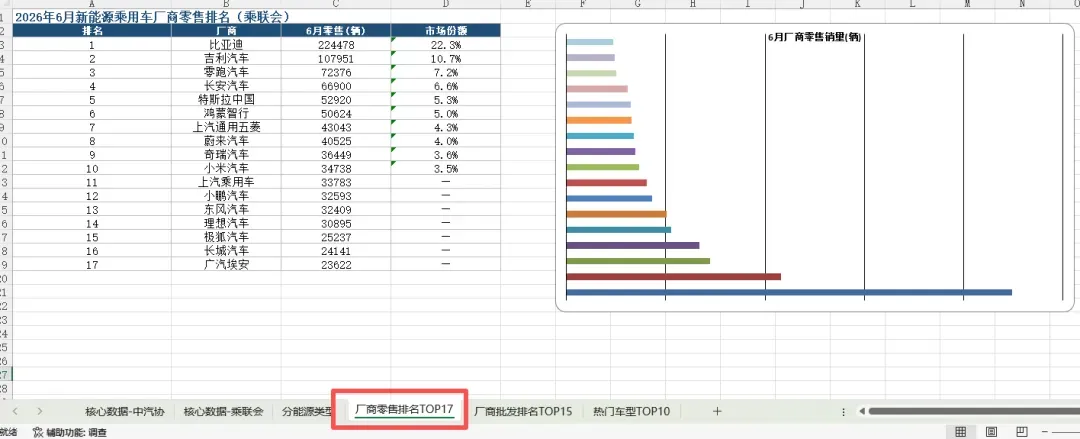The image size is (1080, 439).
Task: Select the cell containing 上汽通用五菱
Action: pyautogui.click(x=226, y=127)
